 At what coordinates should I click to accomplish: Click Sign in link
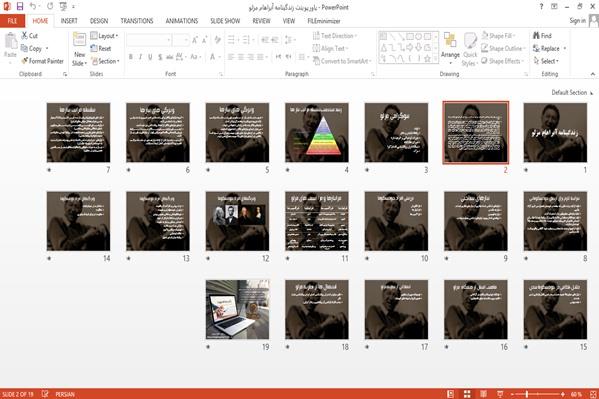point(577,21)
